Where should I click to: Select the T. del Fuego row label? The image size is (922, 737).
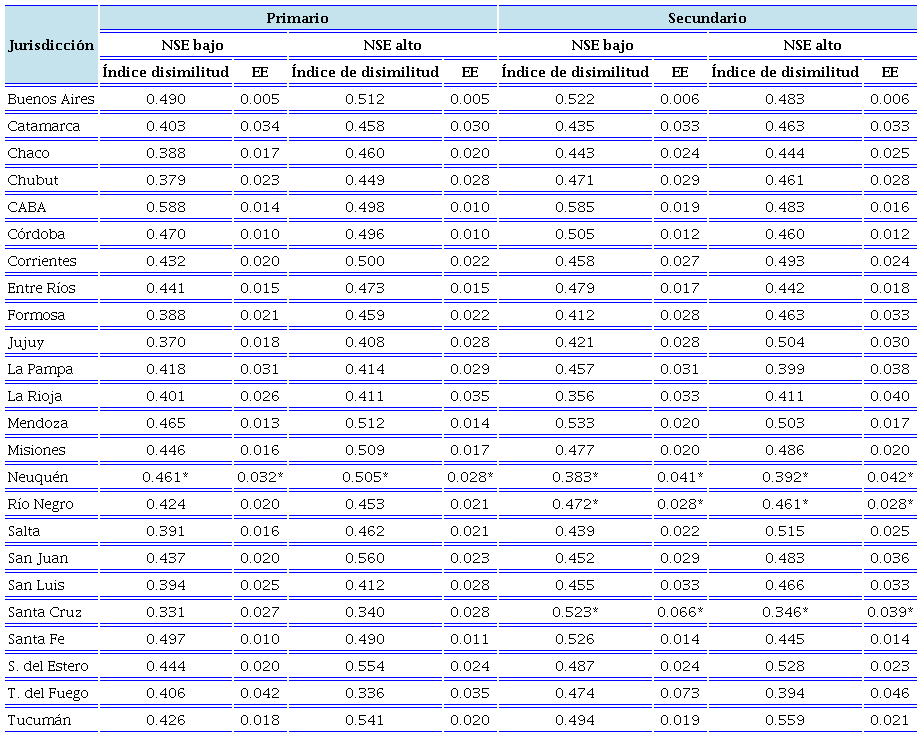point(47,693)
